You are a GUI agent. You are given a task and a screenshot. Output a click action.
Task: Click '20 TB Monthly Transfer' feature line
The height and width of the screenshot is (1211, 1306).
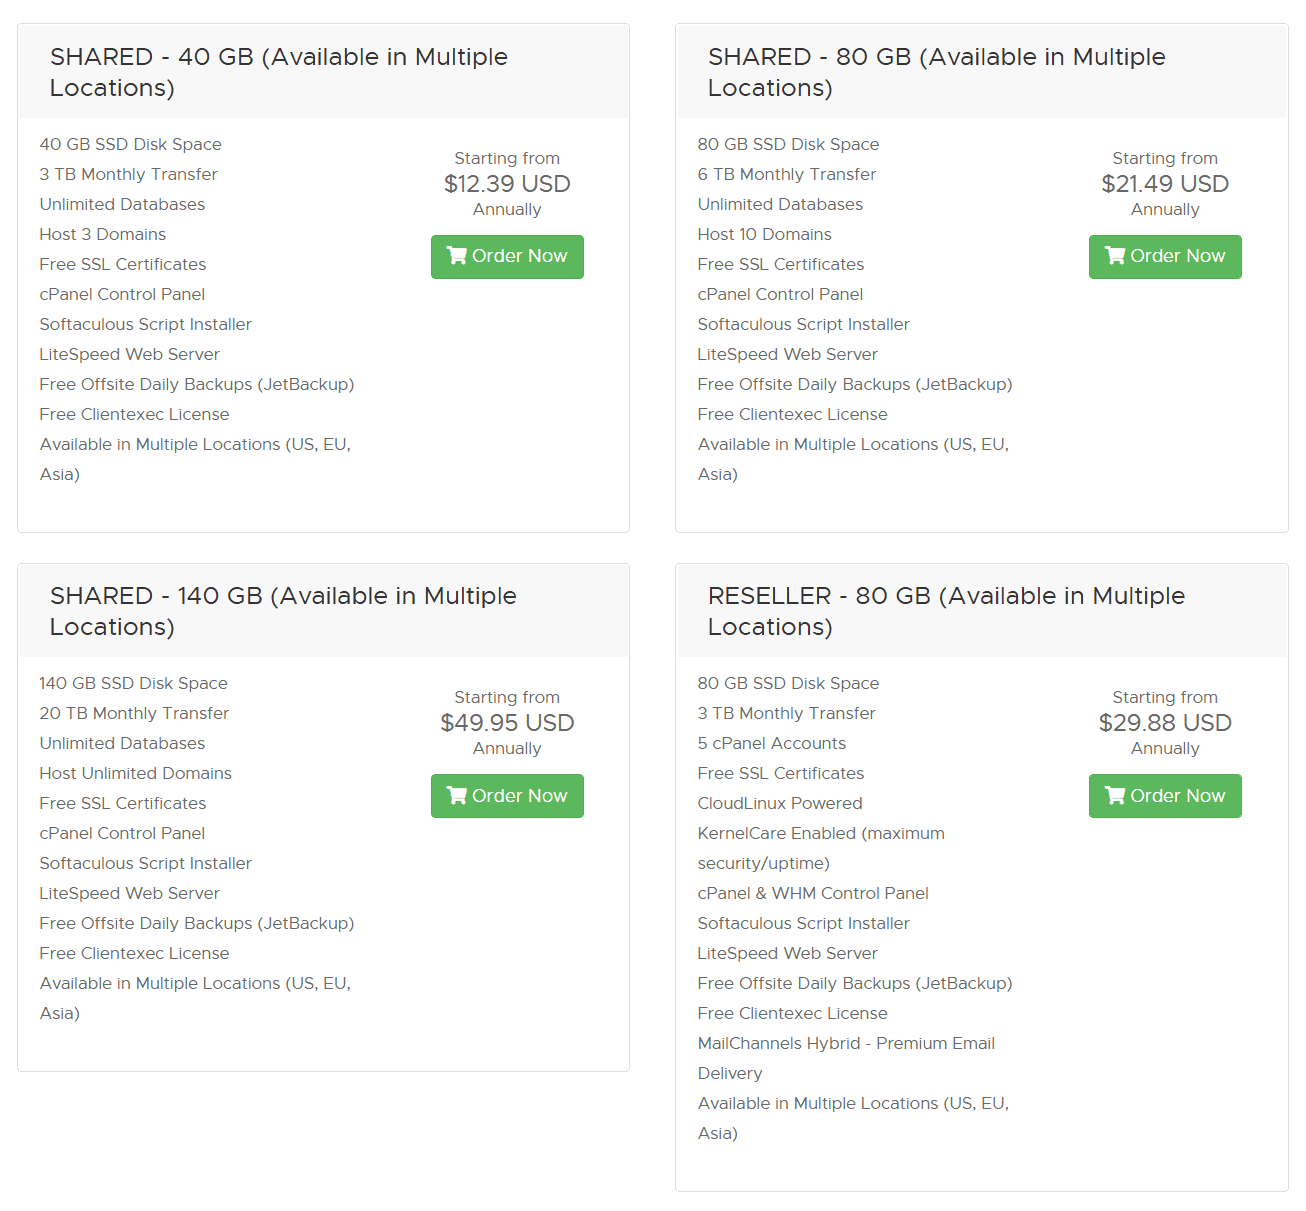[x=134, y=713]
